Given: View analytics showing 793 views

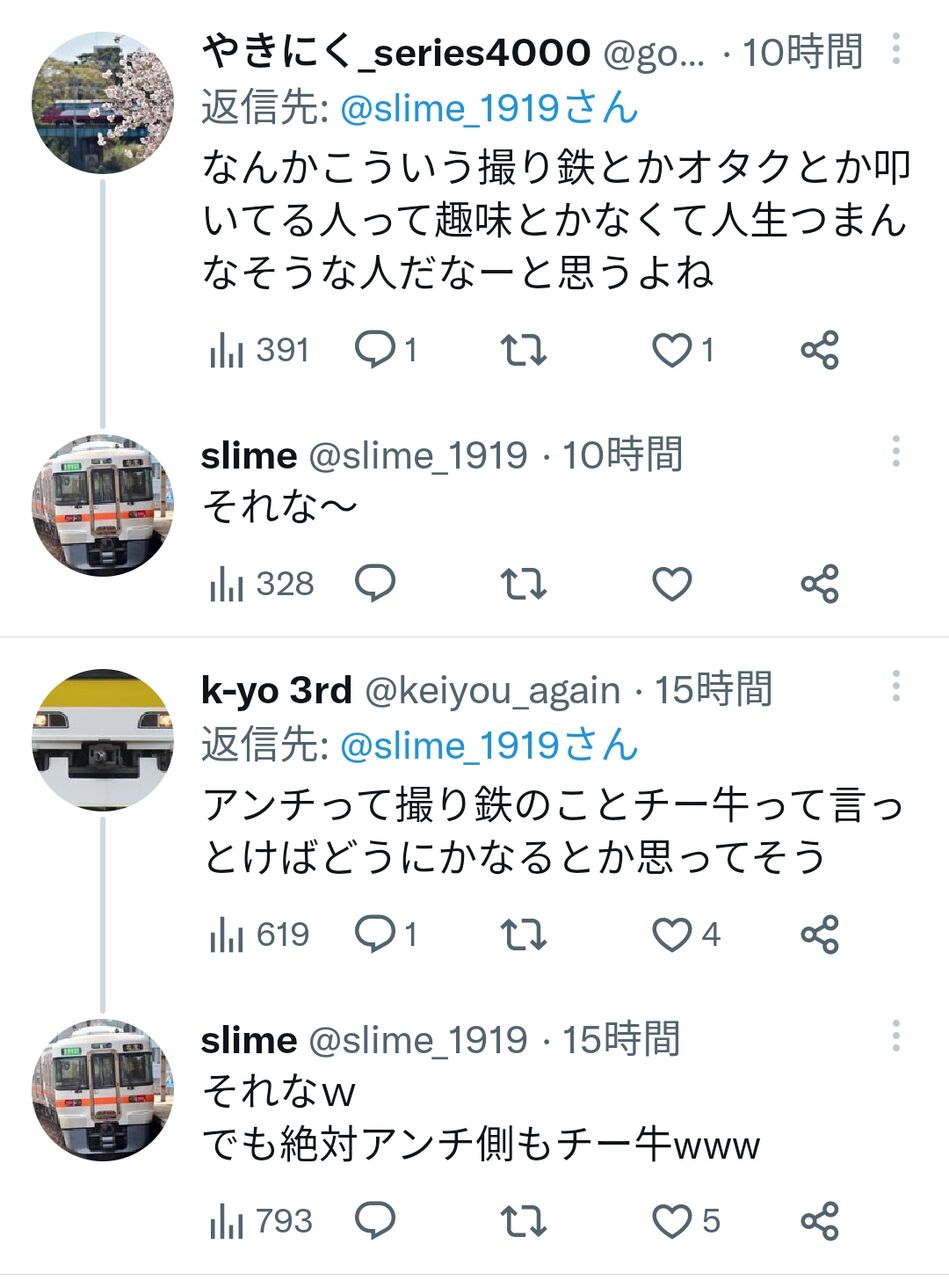Looking at the screenshot, I should (261, 1221).
